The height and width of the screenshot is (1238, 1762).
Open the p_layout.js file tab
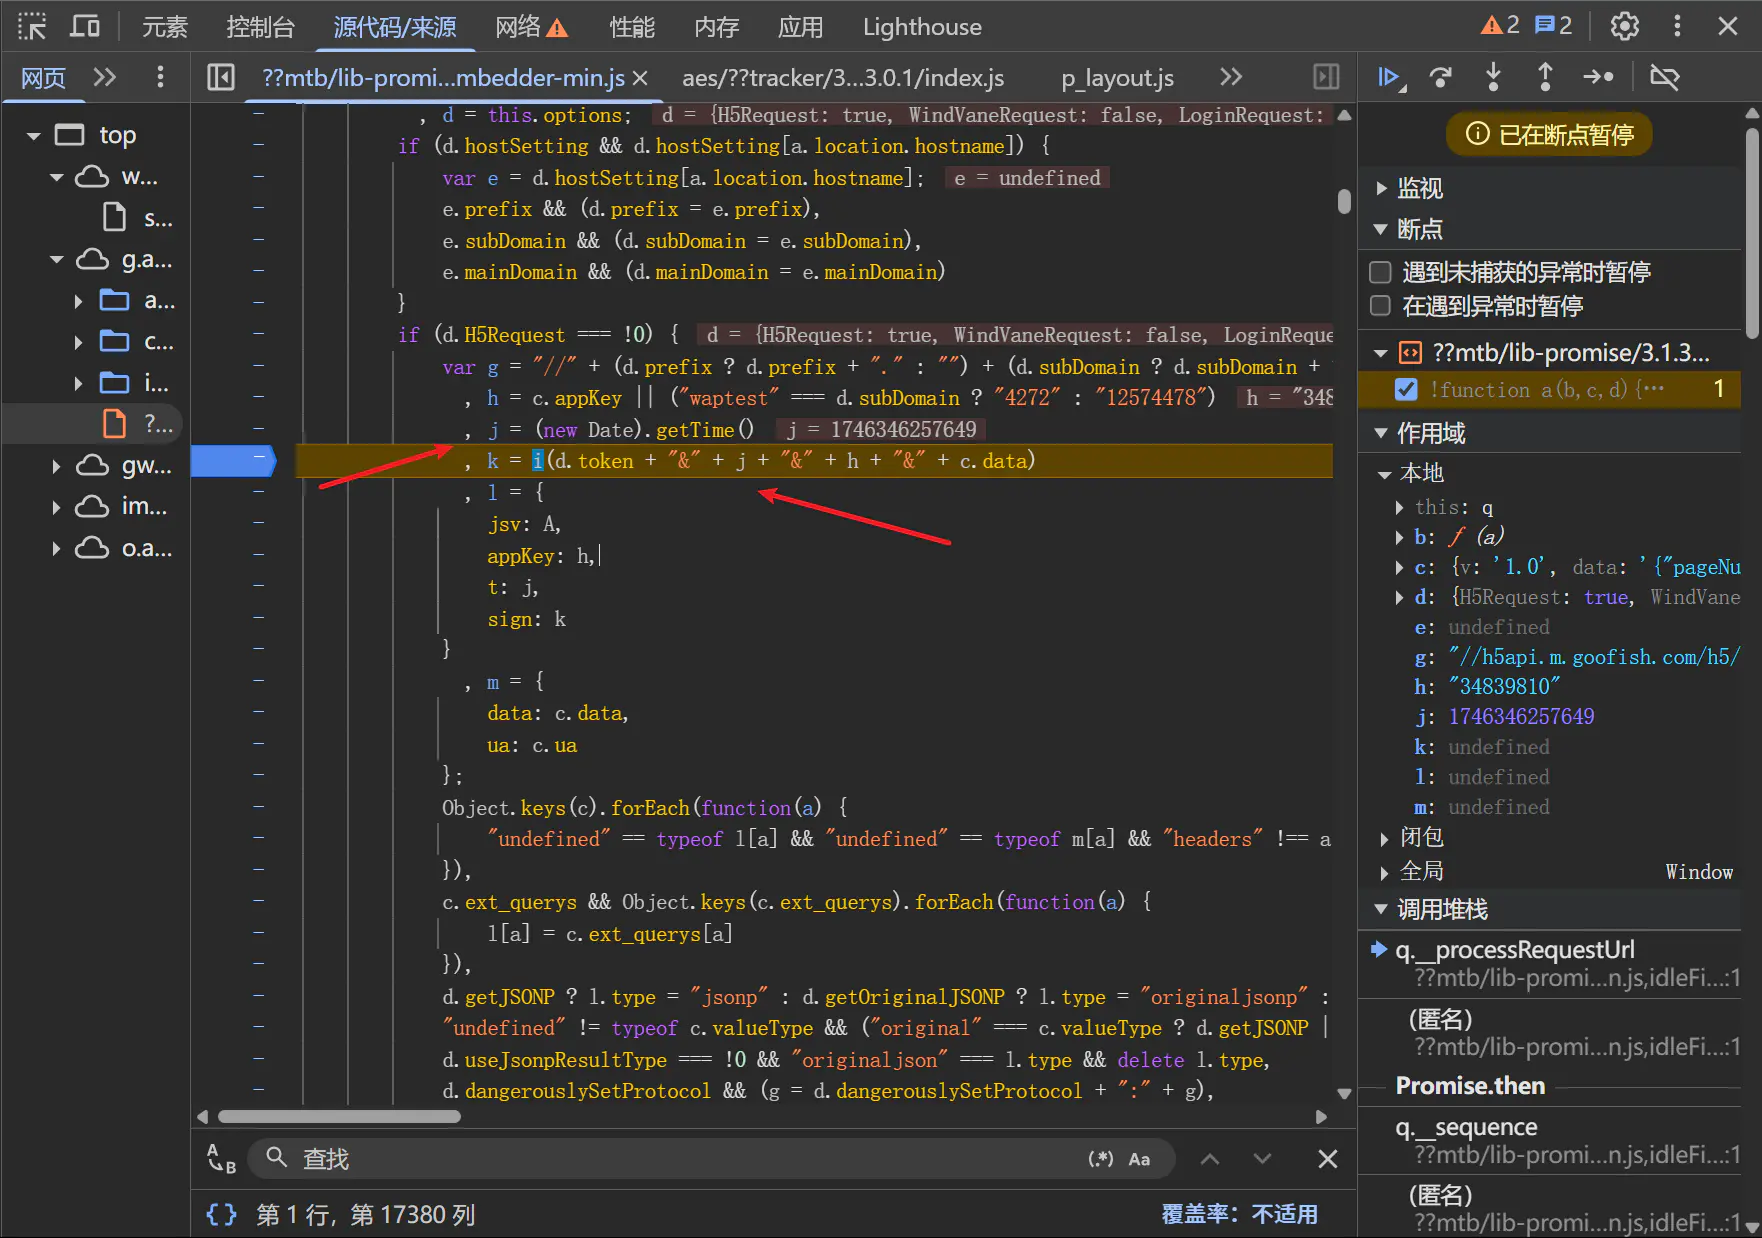pyautogui.click(x=1117, y=77)
